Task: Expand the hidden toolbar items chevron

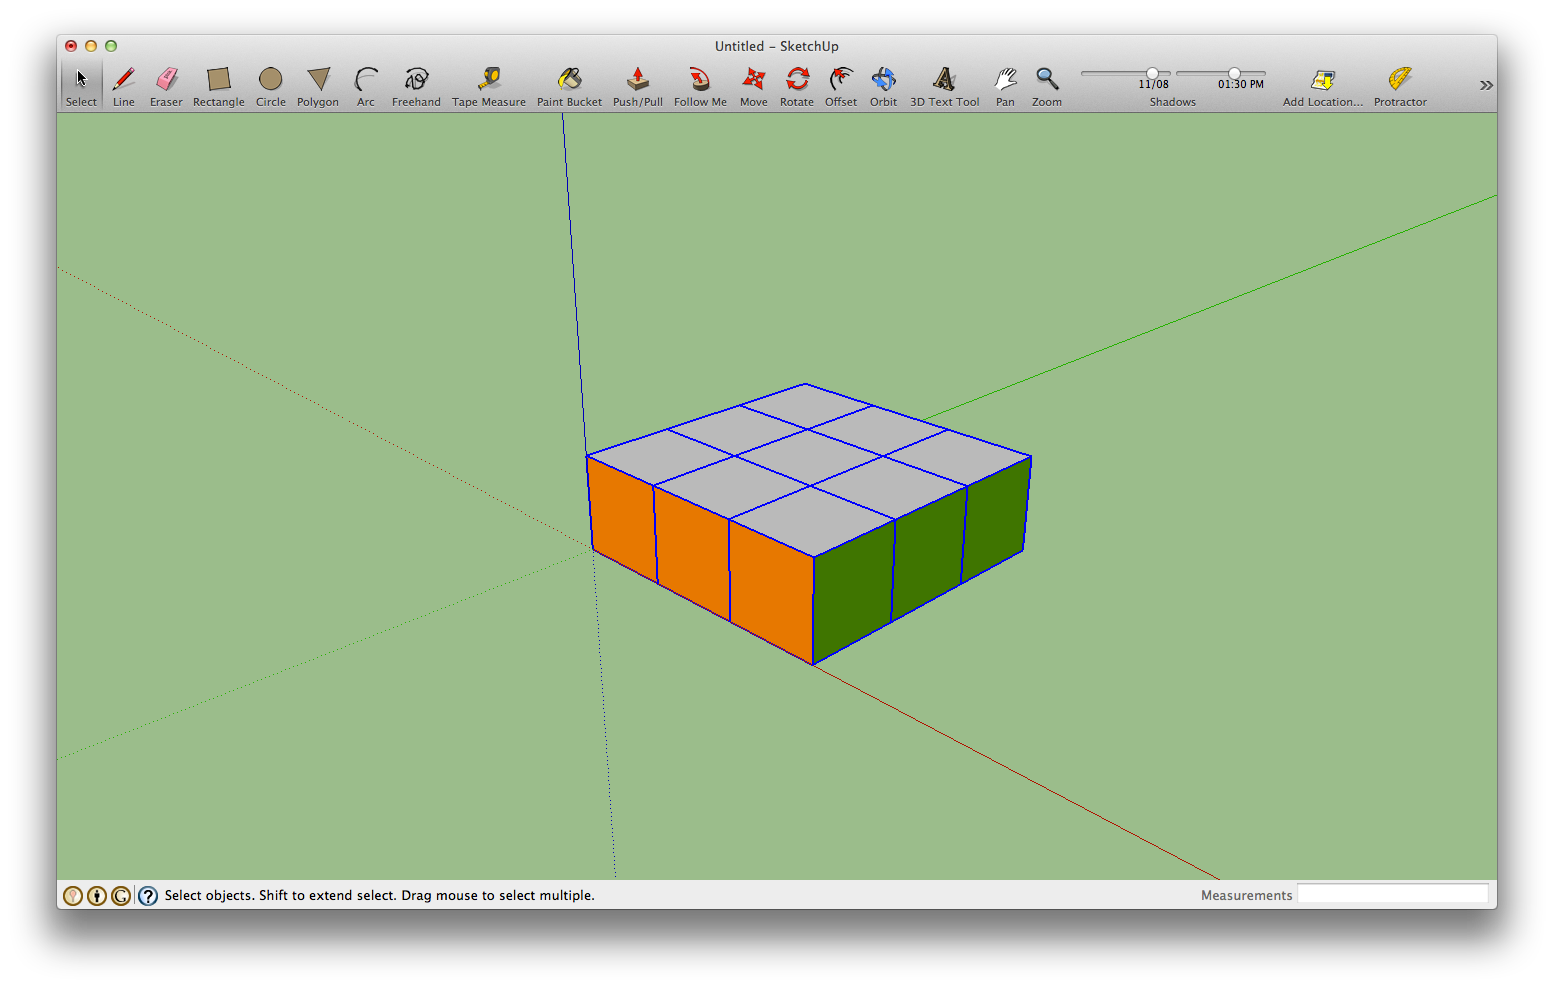Action: coord(1487,84)
